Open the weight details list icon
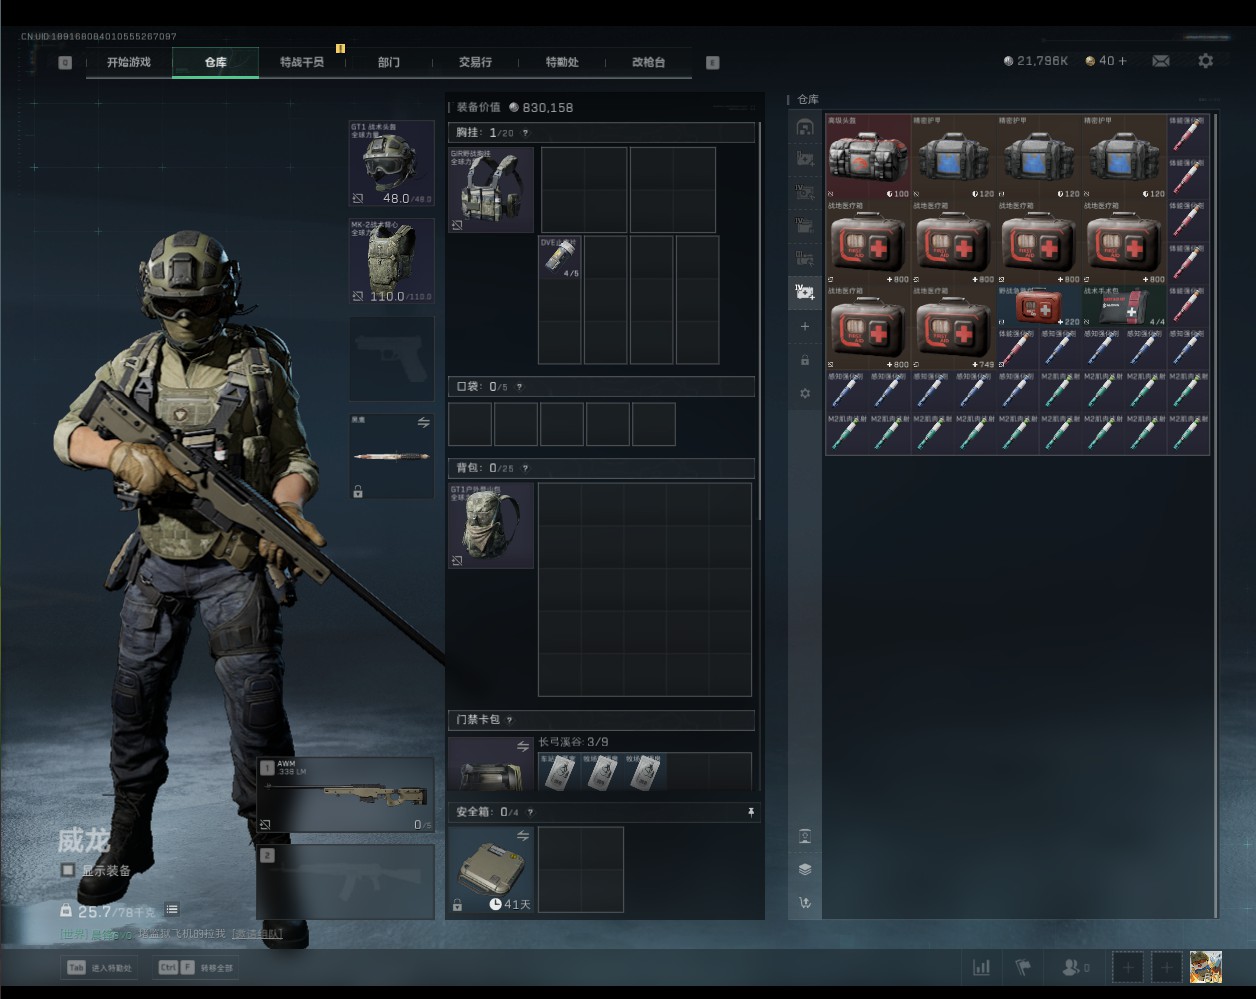Viewport: 1256px width, 999px height. point(172,909)
